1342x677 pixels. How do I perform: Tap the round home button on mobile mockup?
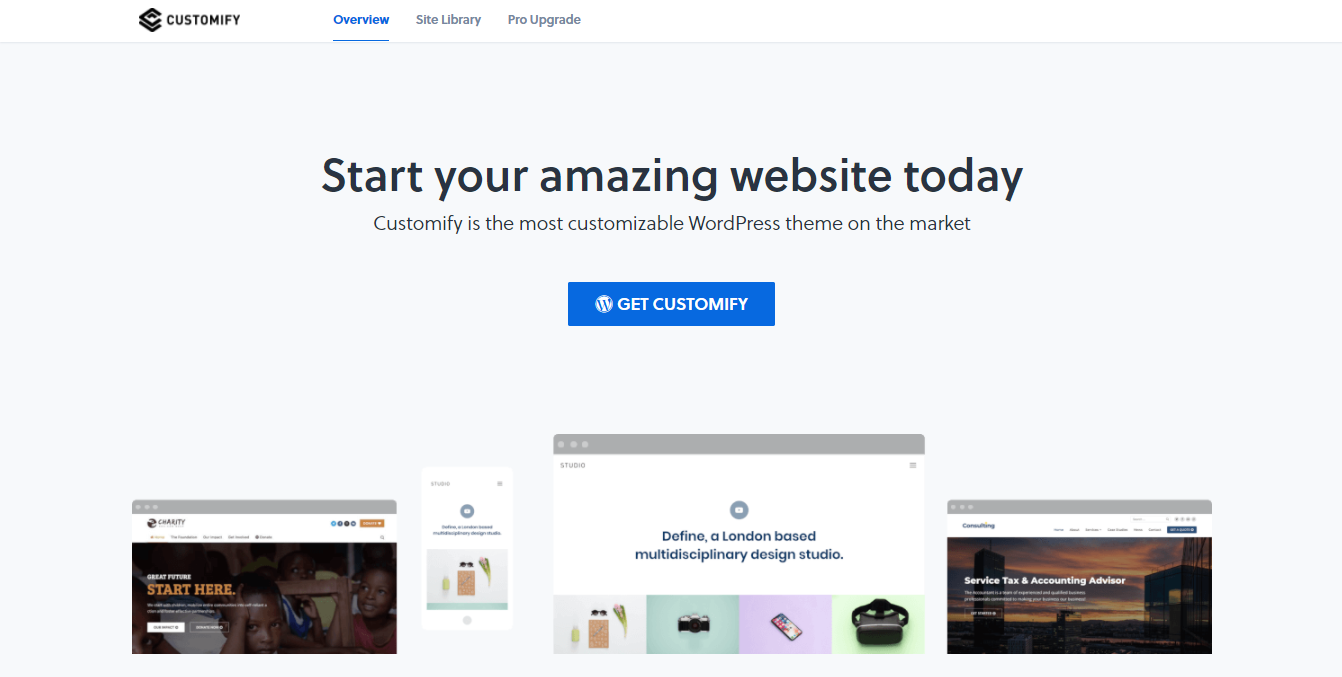tap(467, 620)
